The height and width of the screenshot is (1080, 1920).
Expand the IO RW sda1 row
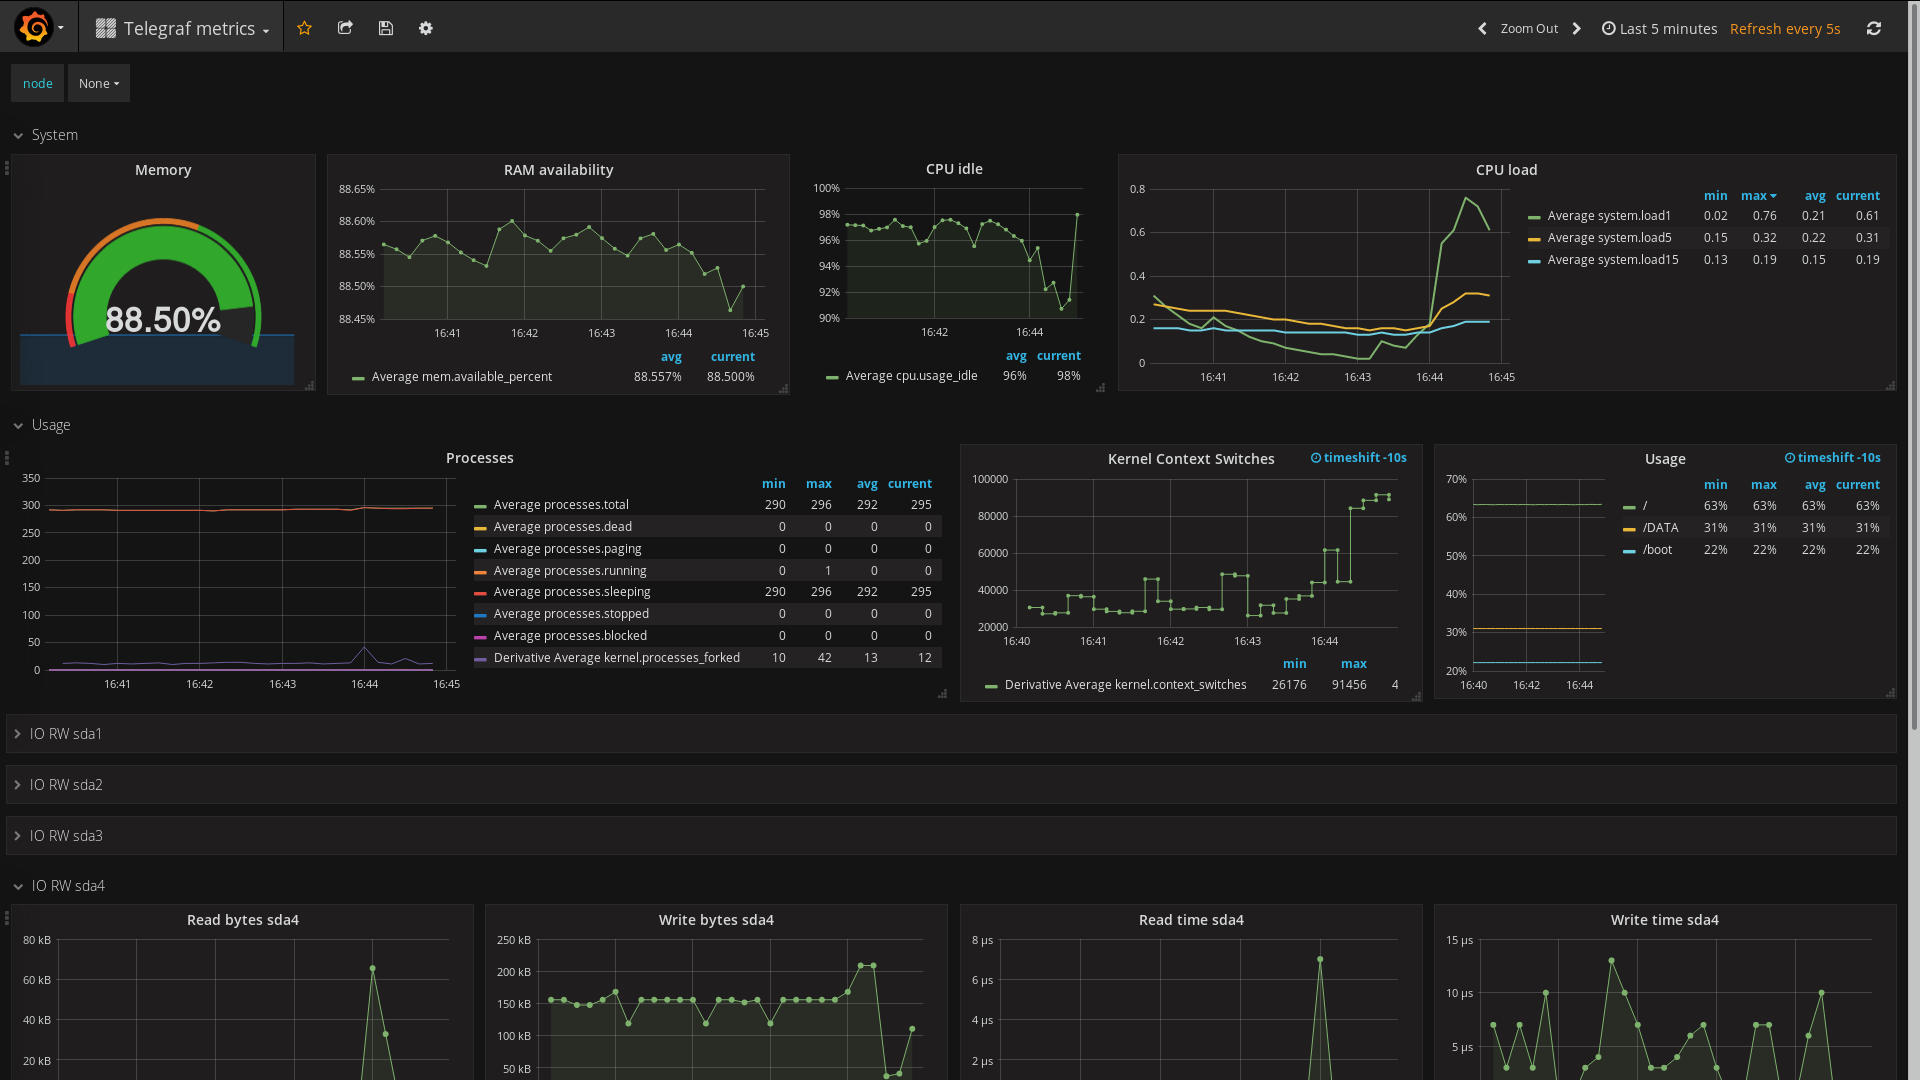65,734
